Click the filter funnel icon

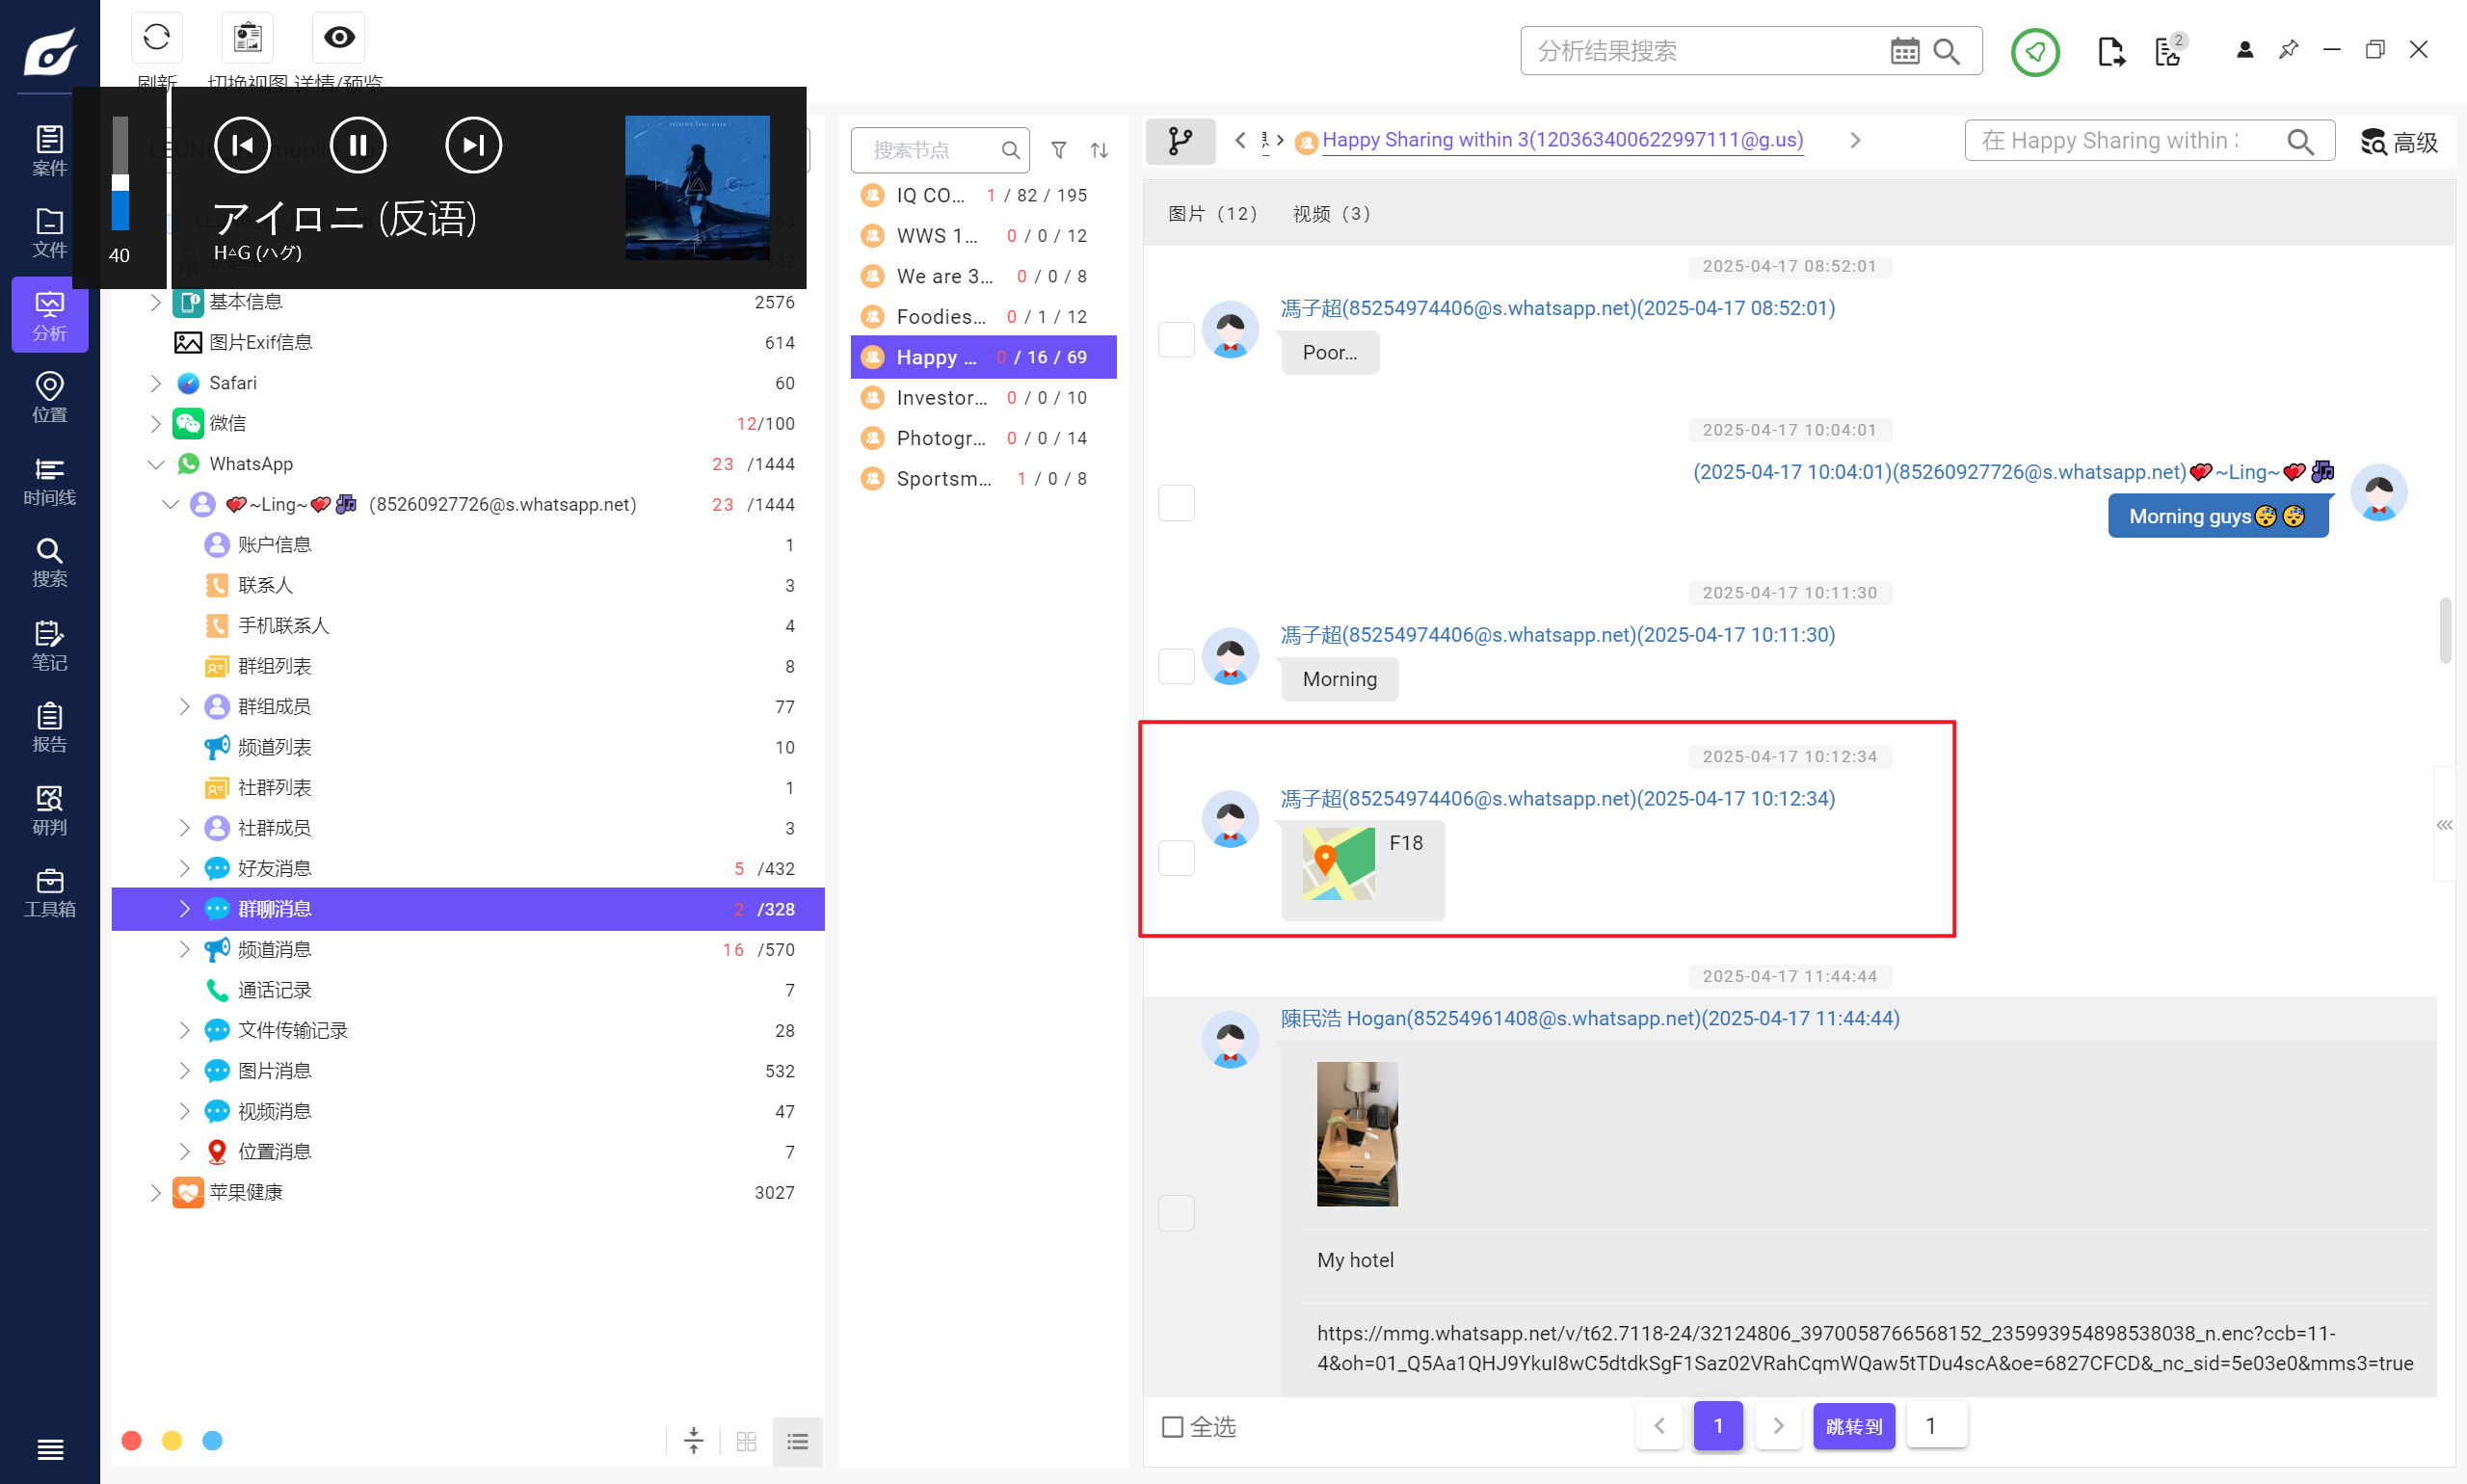click(1058, 150)
